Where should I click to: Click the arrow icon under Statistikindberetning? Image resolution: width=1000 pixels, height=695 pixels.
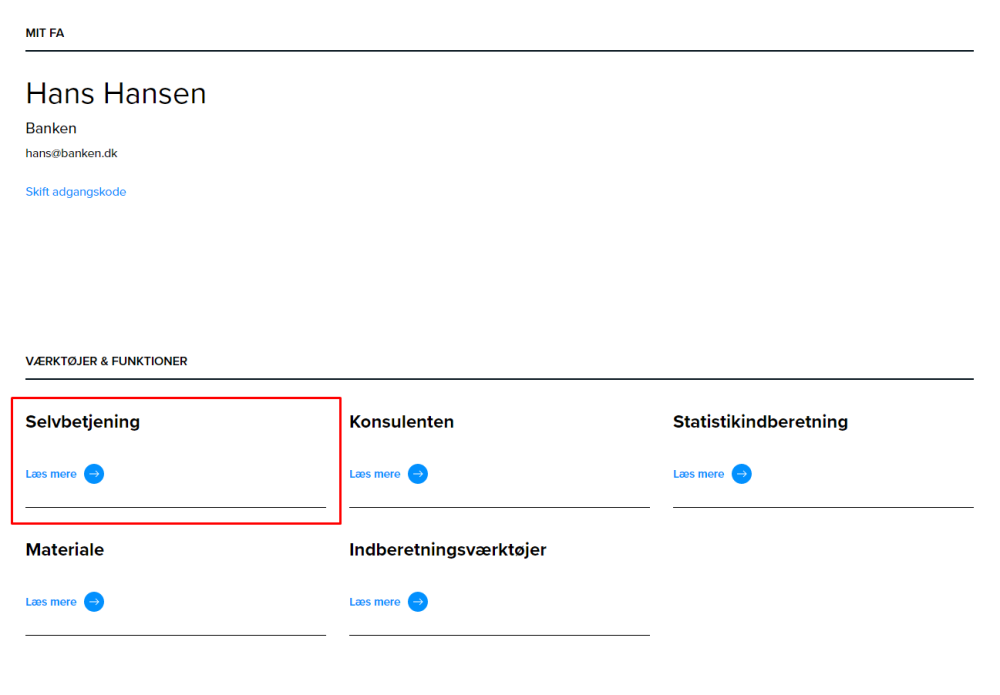tap(742, 474)
